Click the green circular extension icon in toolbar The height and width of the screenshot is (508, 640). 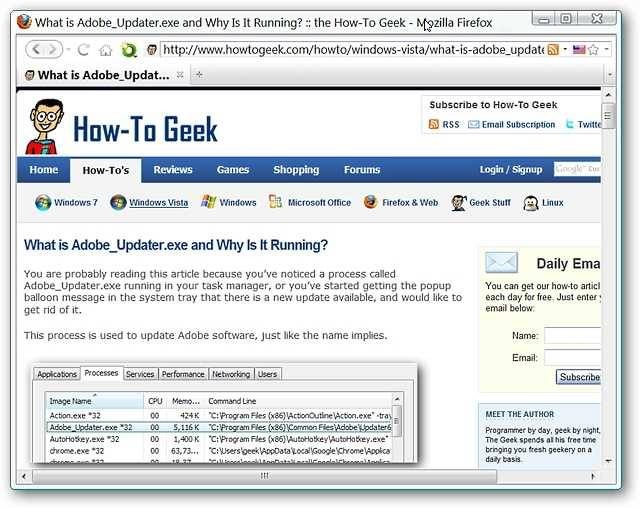[129, 50]
